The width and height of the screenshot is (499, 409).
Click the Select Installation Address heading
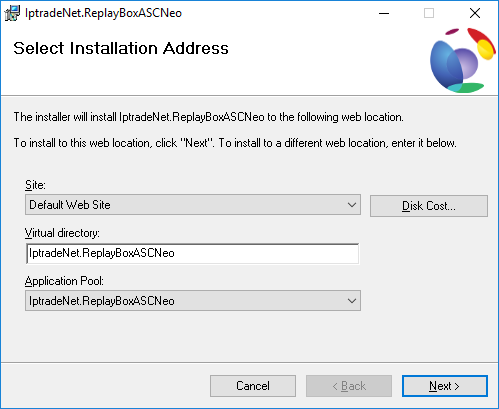pyautogui.click(x=121, y=48)
